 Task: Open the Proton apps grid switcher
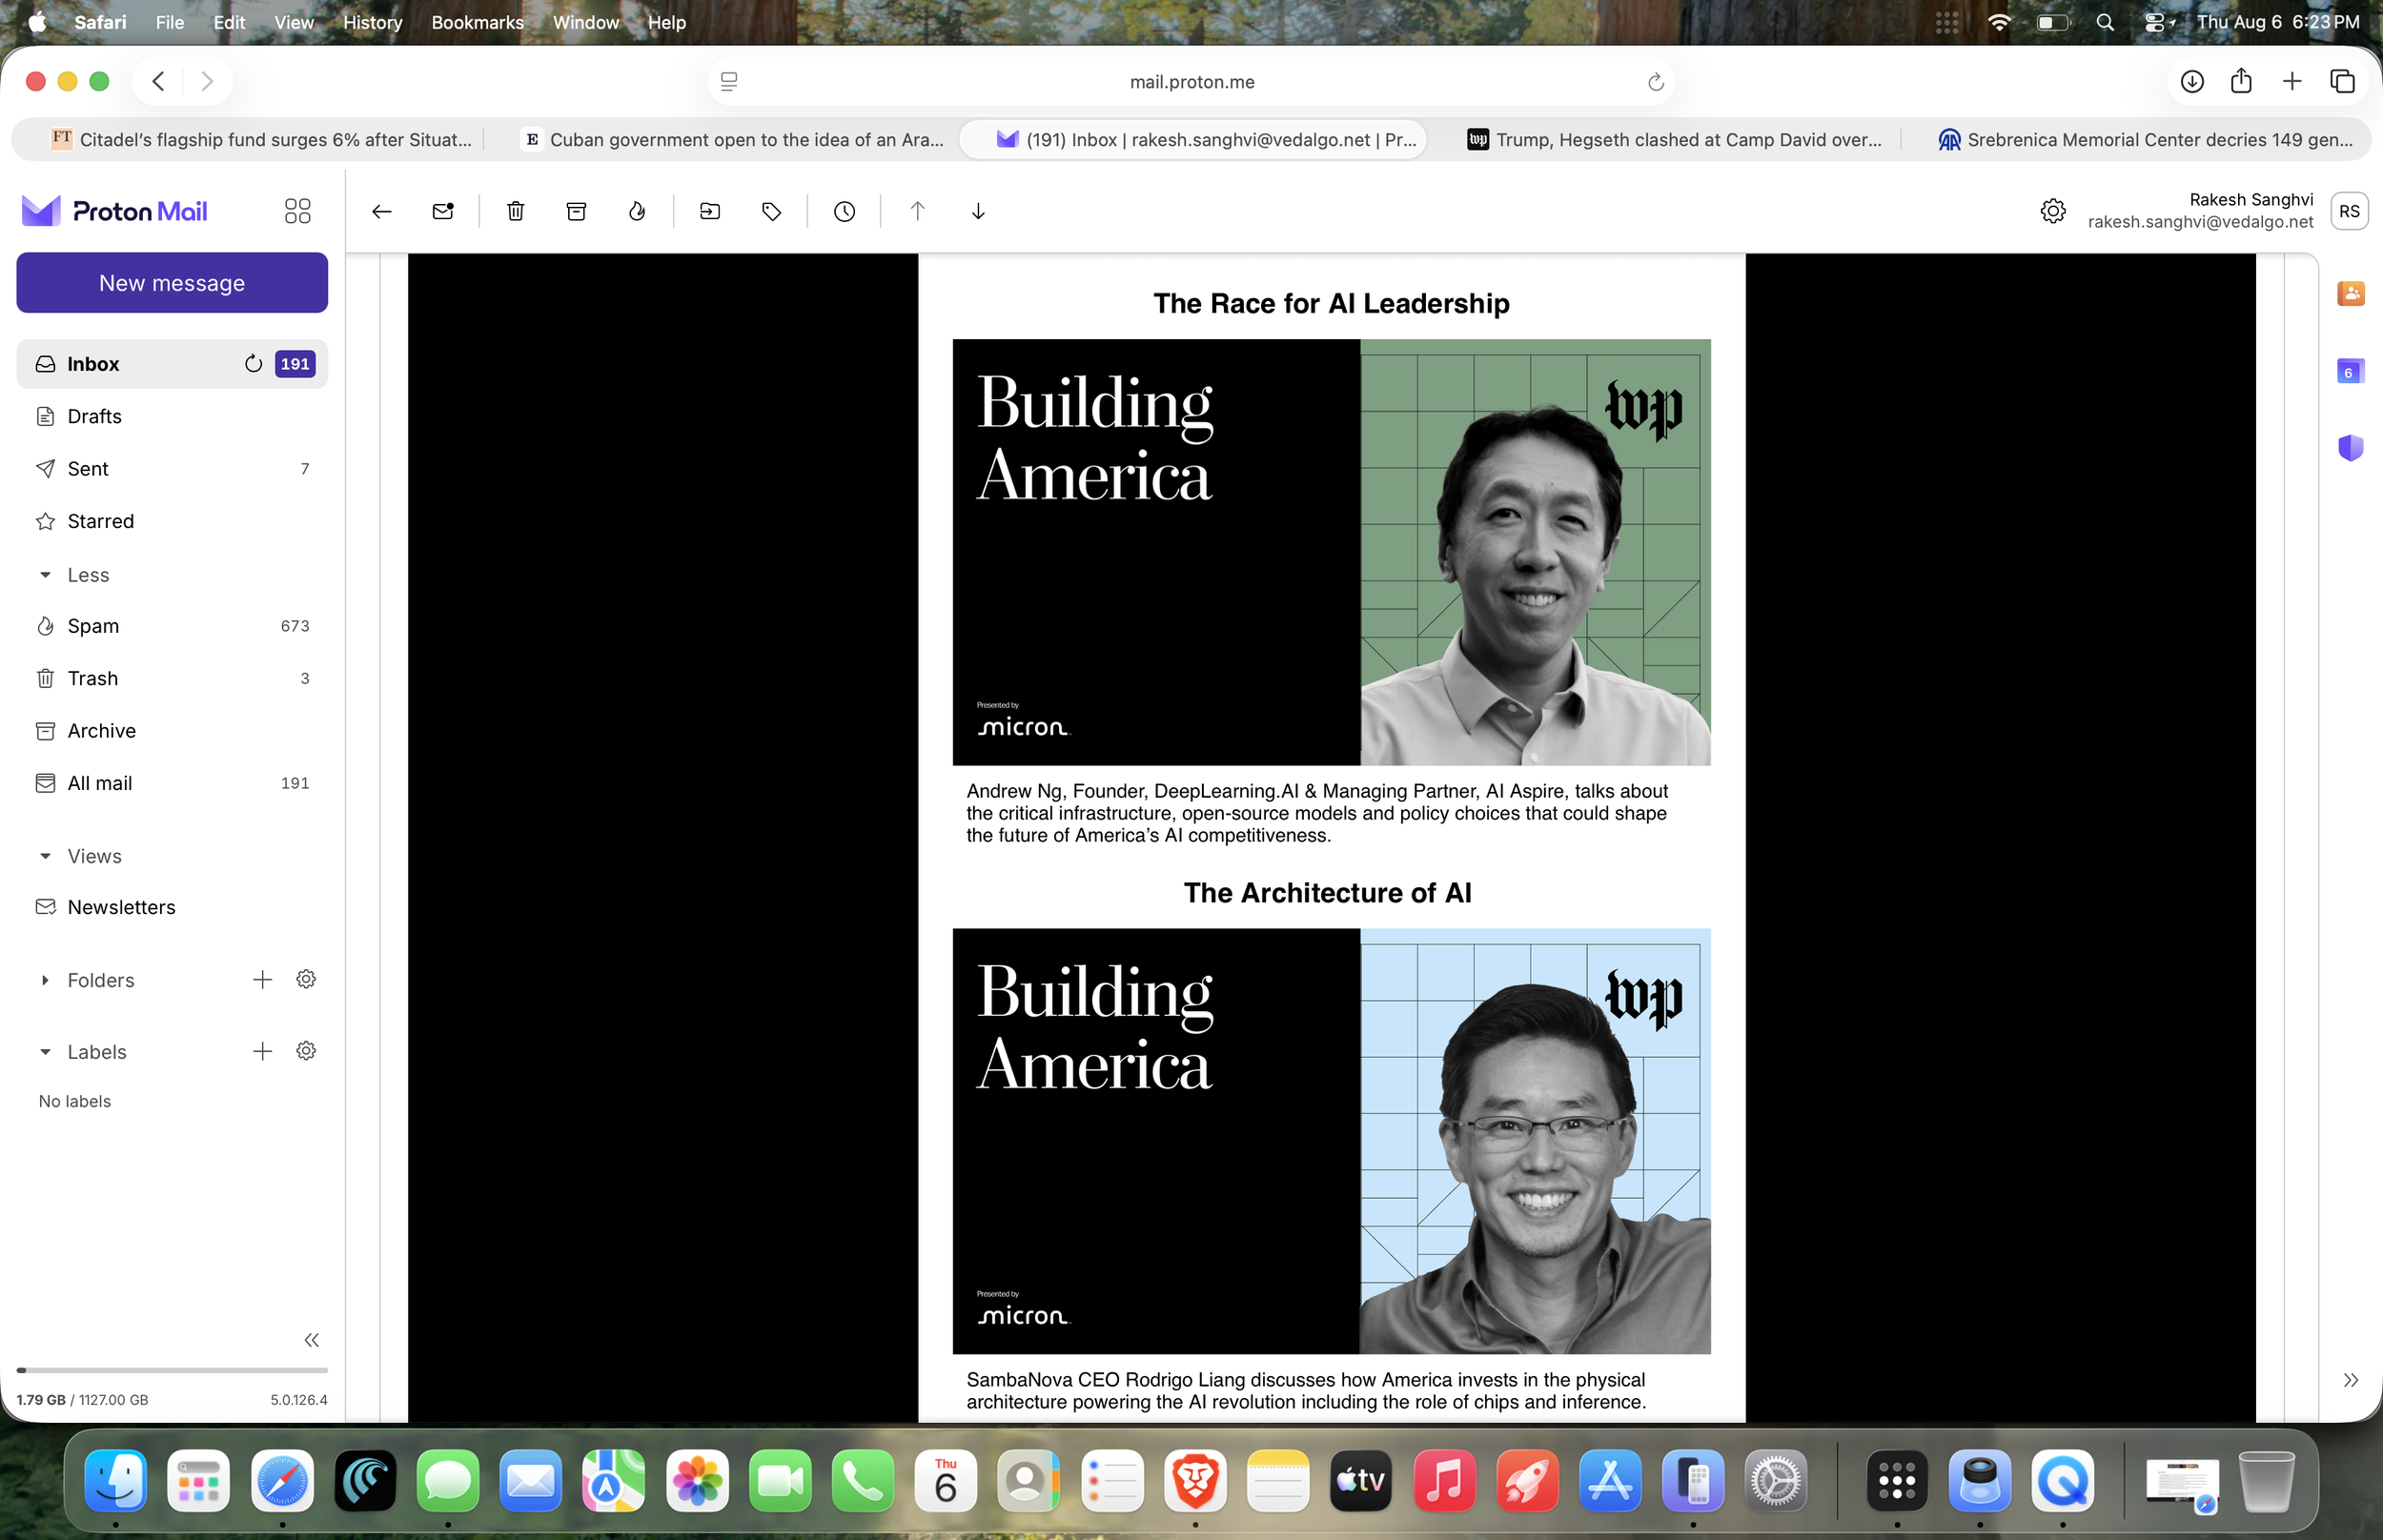pyautogui.click(x=297, y=211)
